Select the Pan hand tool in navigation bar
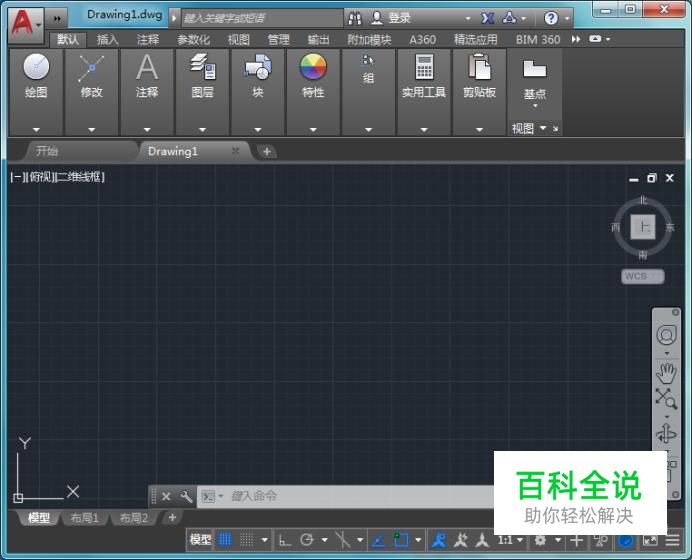This screenshot has height=560, width=692. coord(666,372)
